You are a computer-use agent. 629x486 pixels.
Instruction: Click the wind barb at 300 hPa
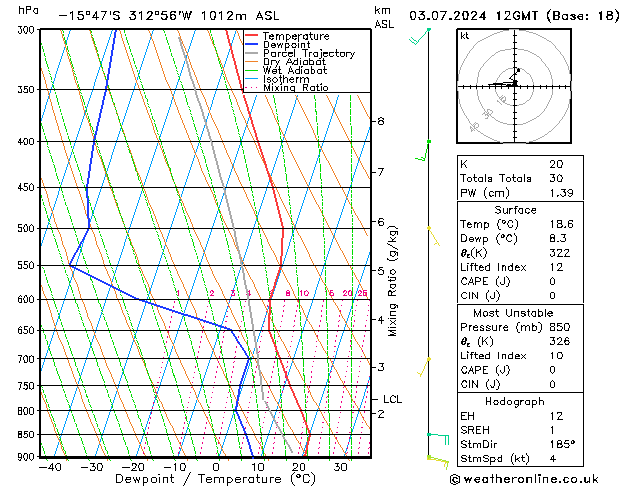click(420, 36)
